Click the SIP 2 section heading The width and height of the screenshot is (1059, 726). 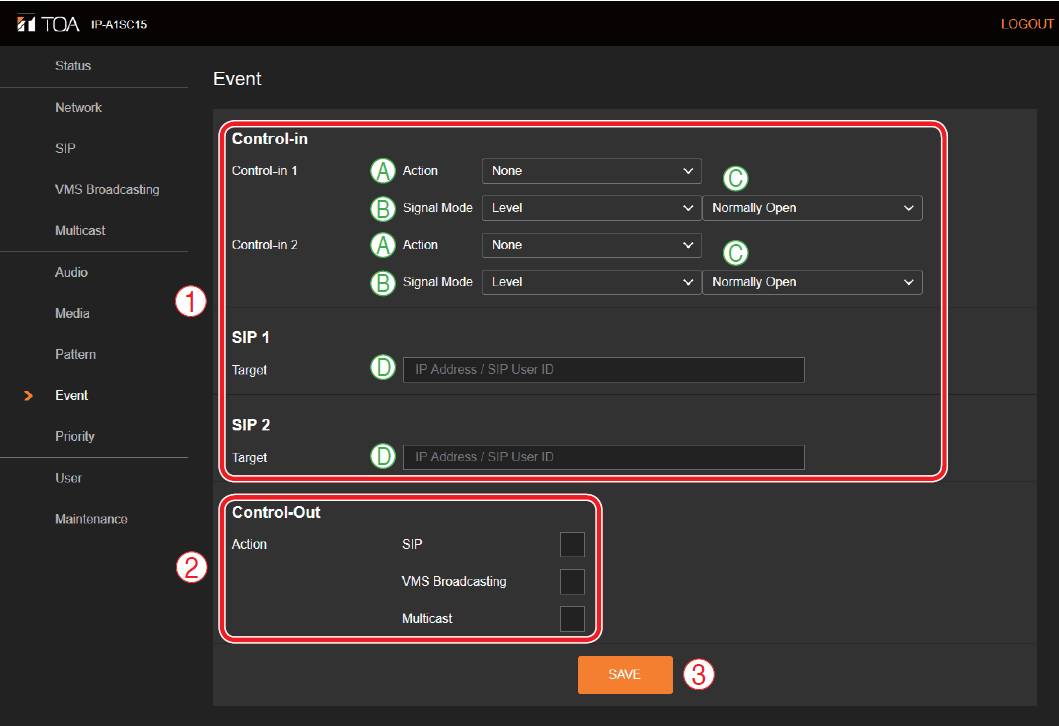click(x=251, y=425)
